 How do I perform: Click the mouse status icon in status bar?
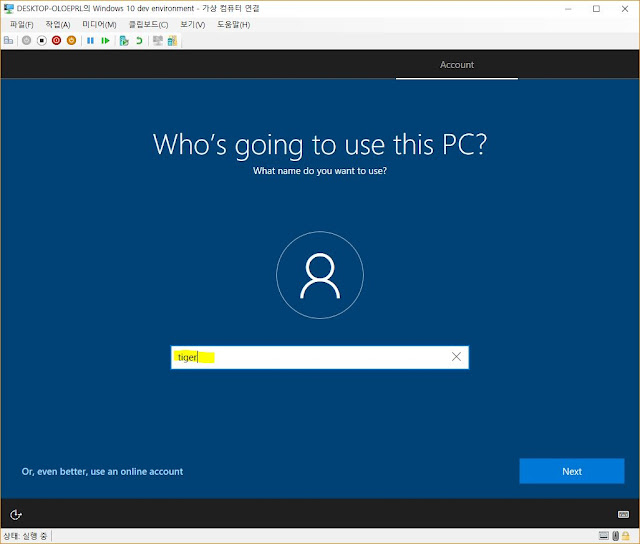click(x=616, y=536)
